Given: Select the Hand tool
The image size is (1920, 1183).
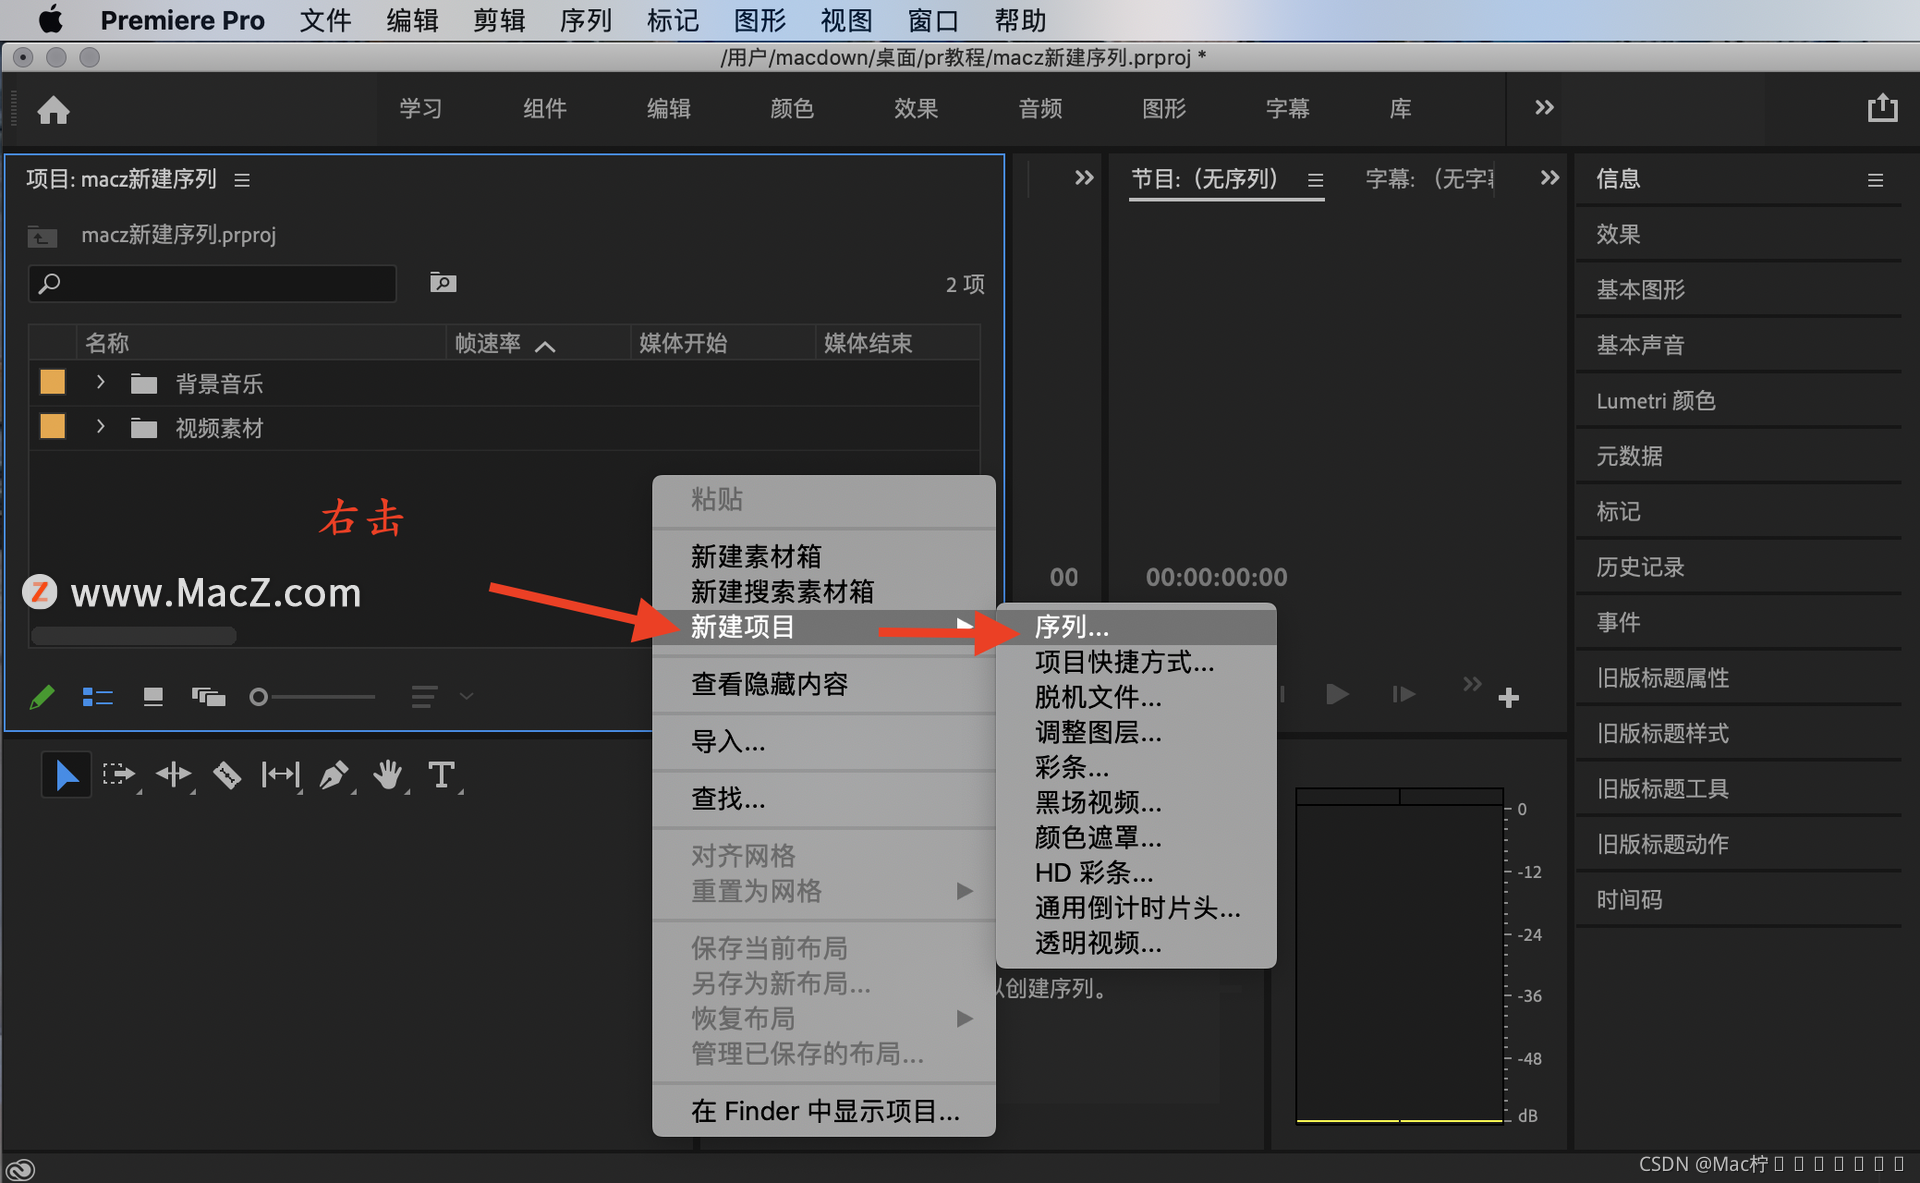Looking at the screenshot, I should point(387,775).
